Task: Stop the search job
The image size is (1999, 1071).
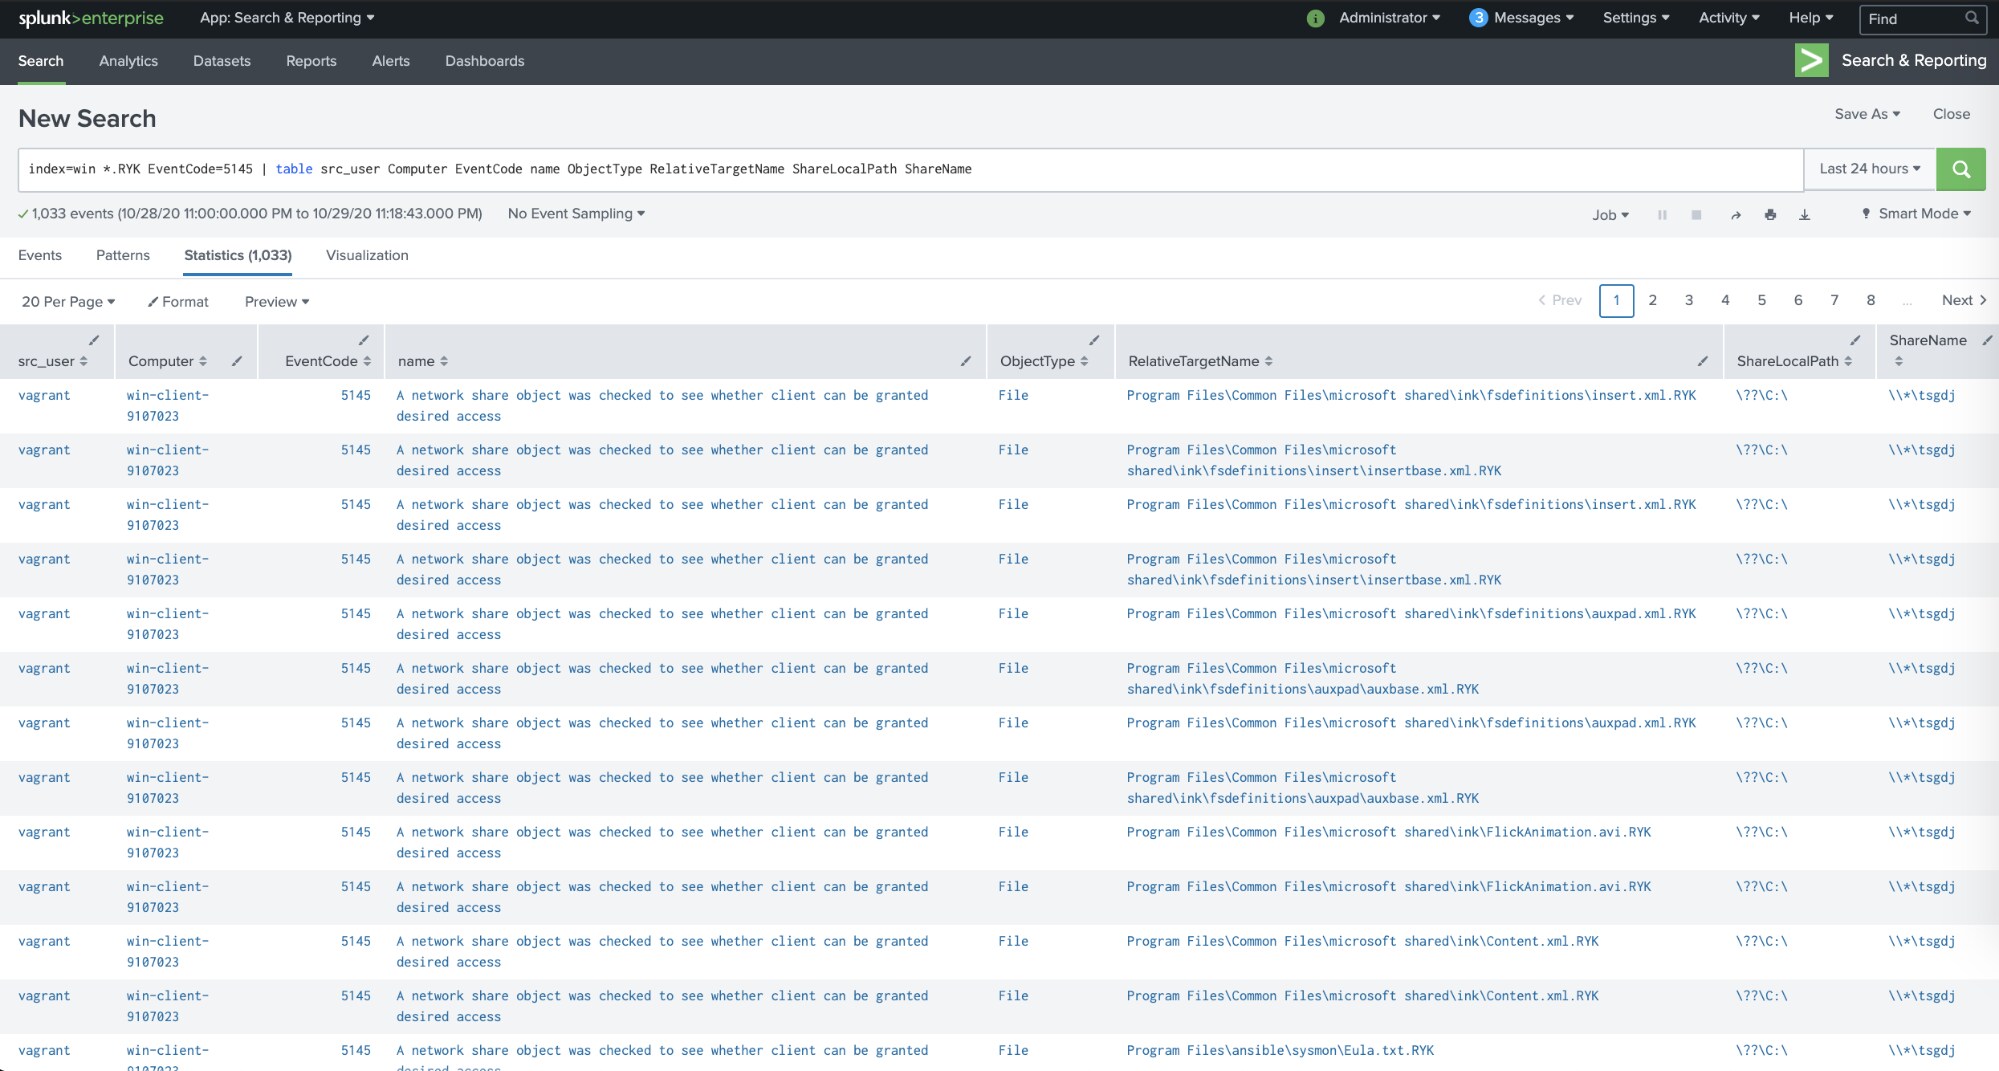Action: click(x=1696, y=214)
